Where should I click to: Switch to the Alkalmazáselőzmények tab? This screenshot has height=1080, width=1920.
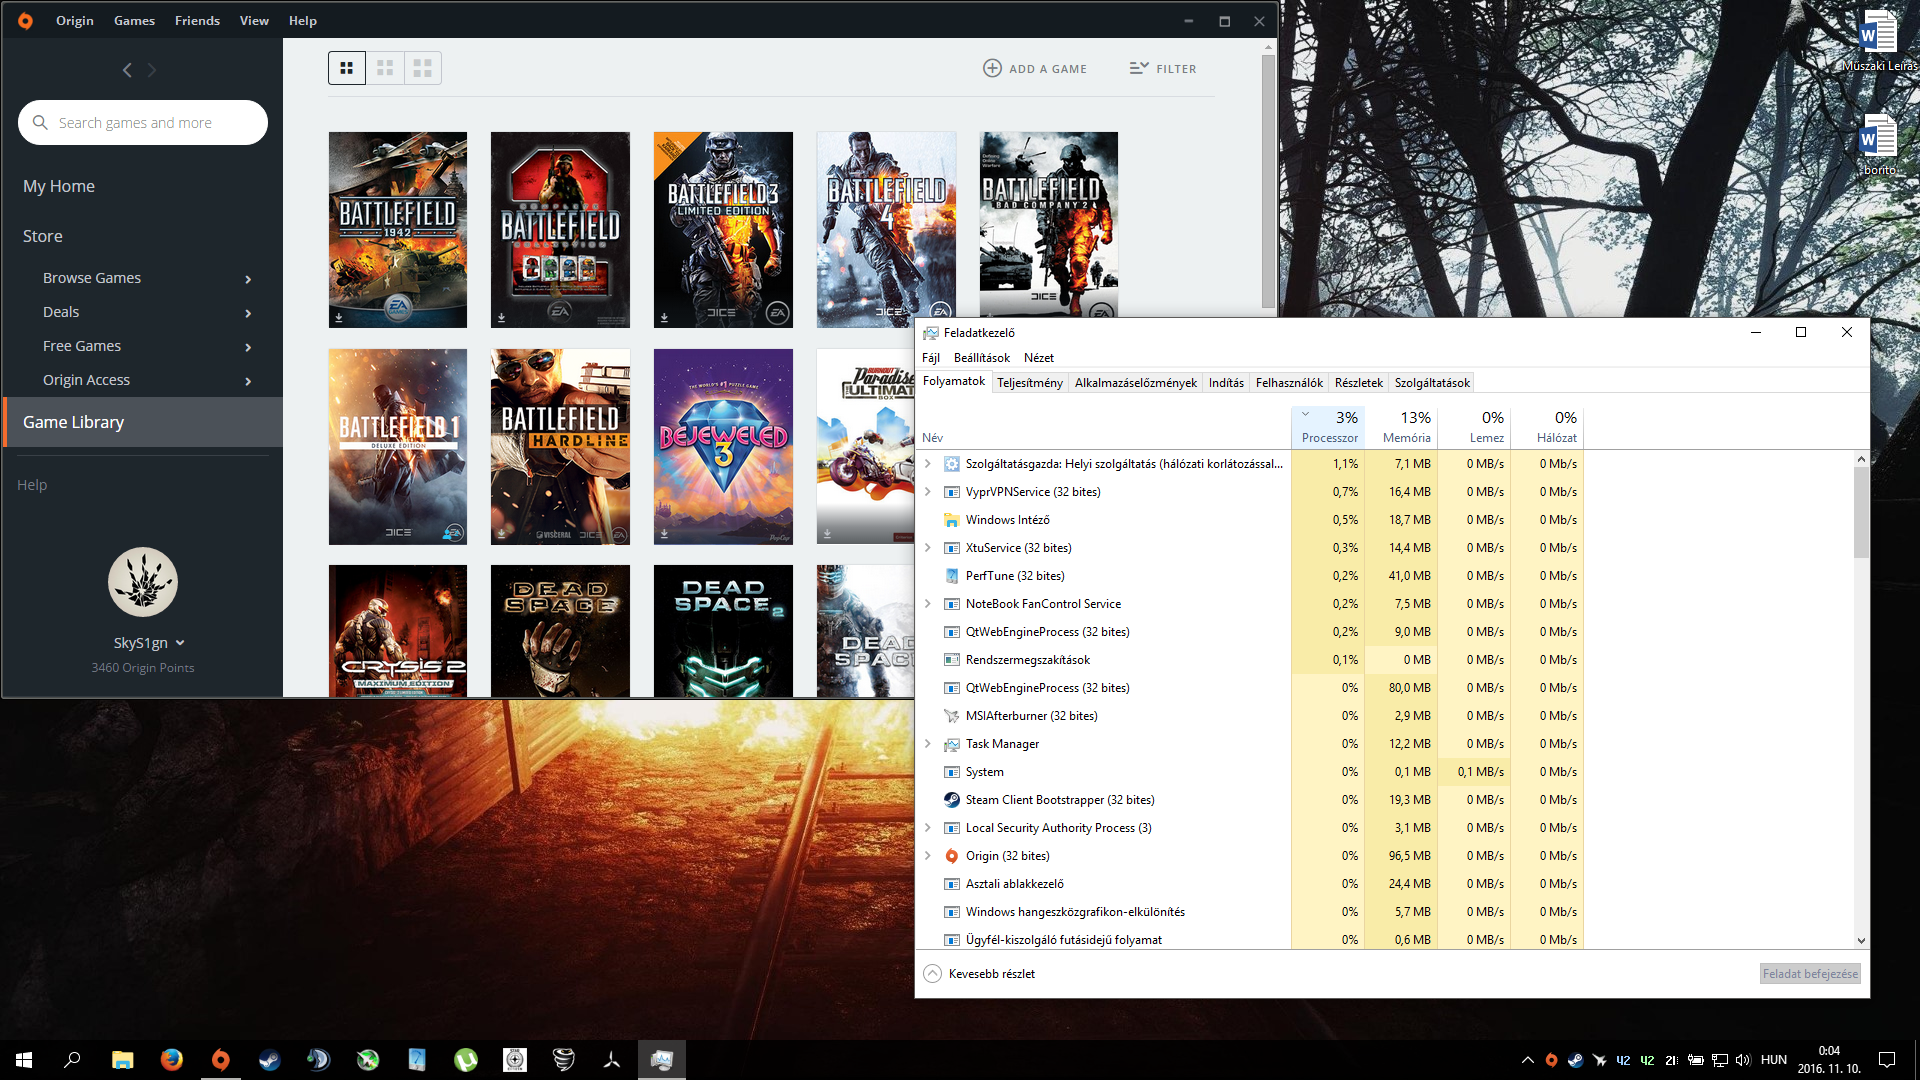1135,383
